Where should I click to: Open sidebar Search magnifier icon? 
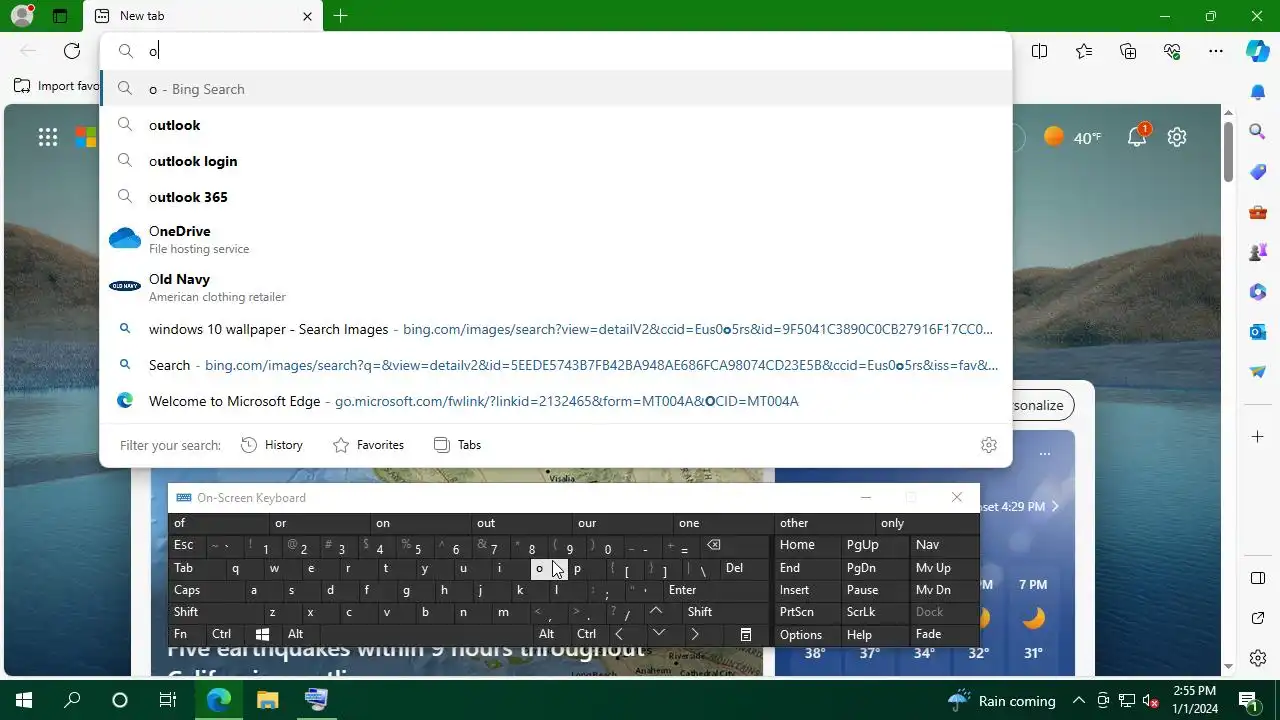pyautogui.click(x=1258, y=131)
